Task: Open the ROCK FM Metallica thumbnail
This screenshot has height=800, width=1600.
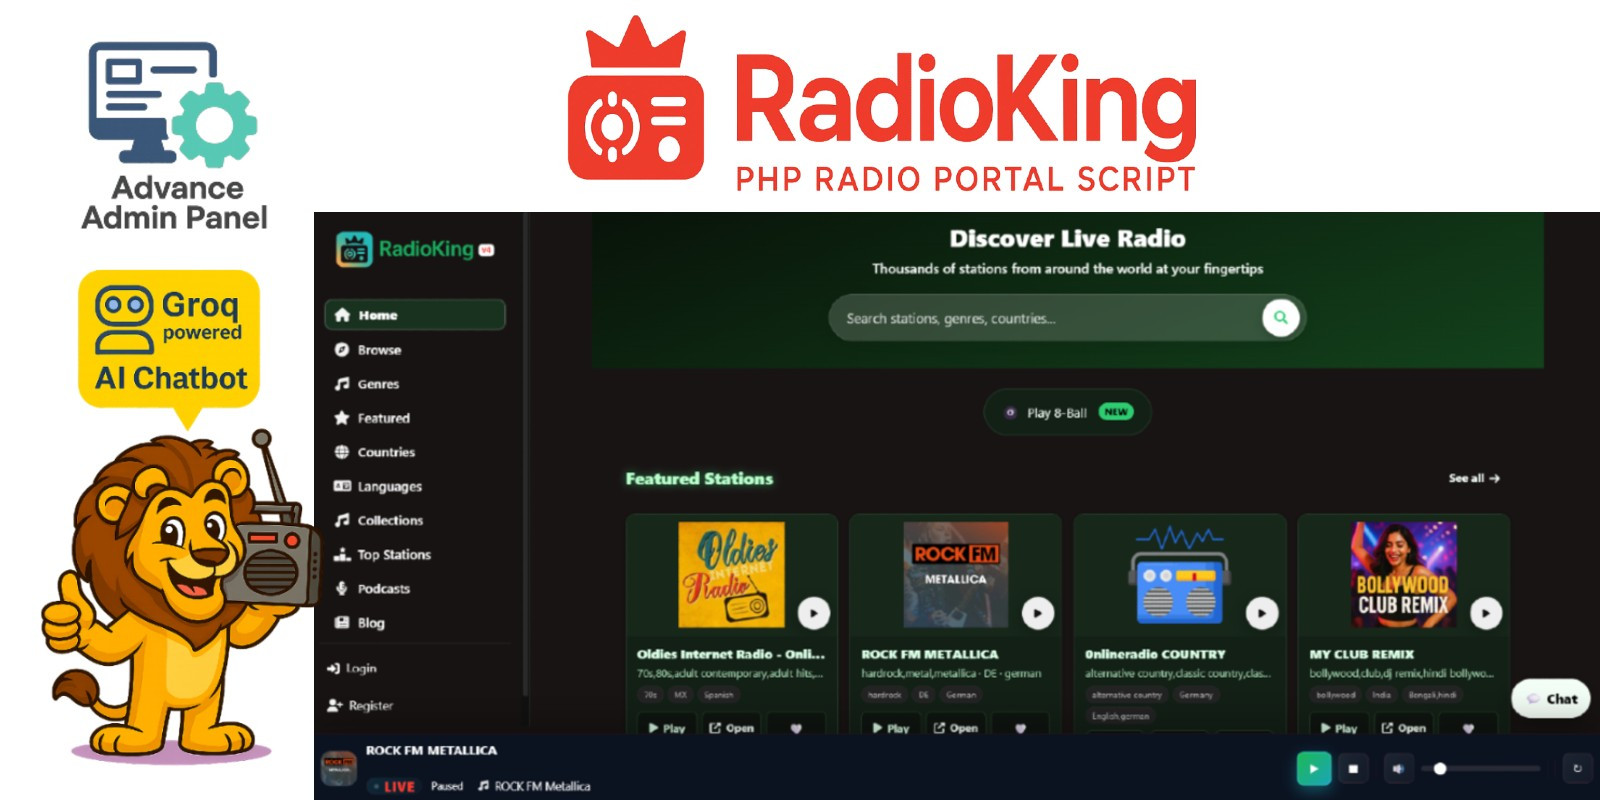Action: (955, 575)
